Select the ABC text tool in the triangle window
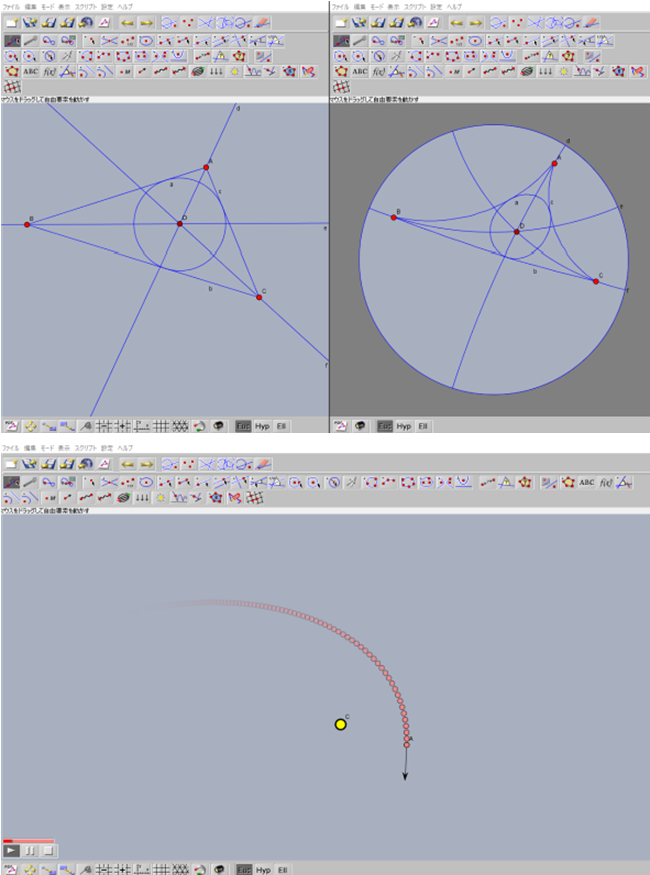This screenshot has width=650, height=875. pos(30,71)
